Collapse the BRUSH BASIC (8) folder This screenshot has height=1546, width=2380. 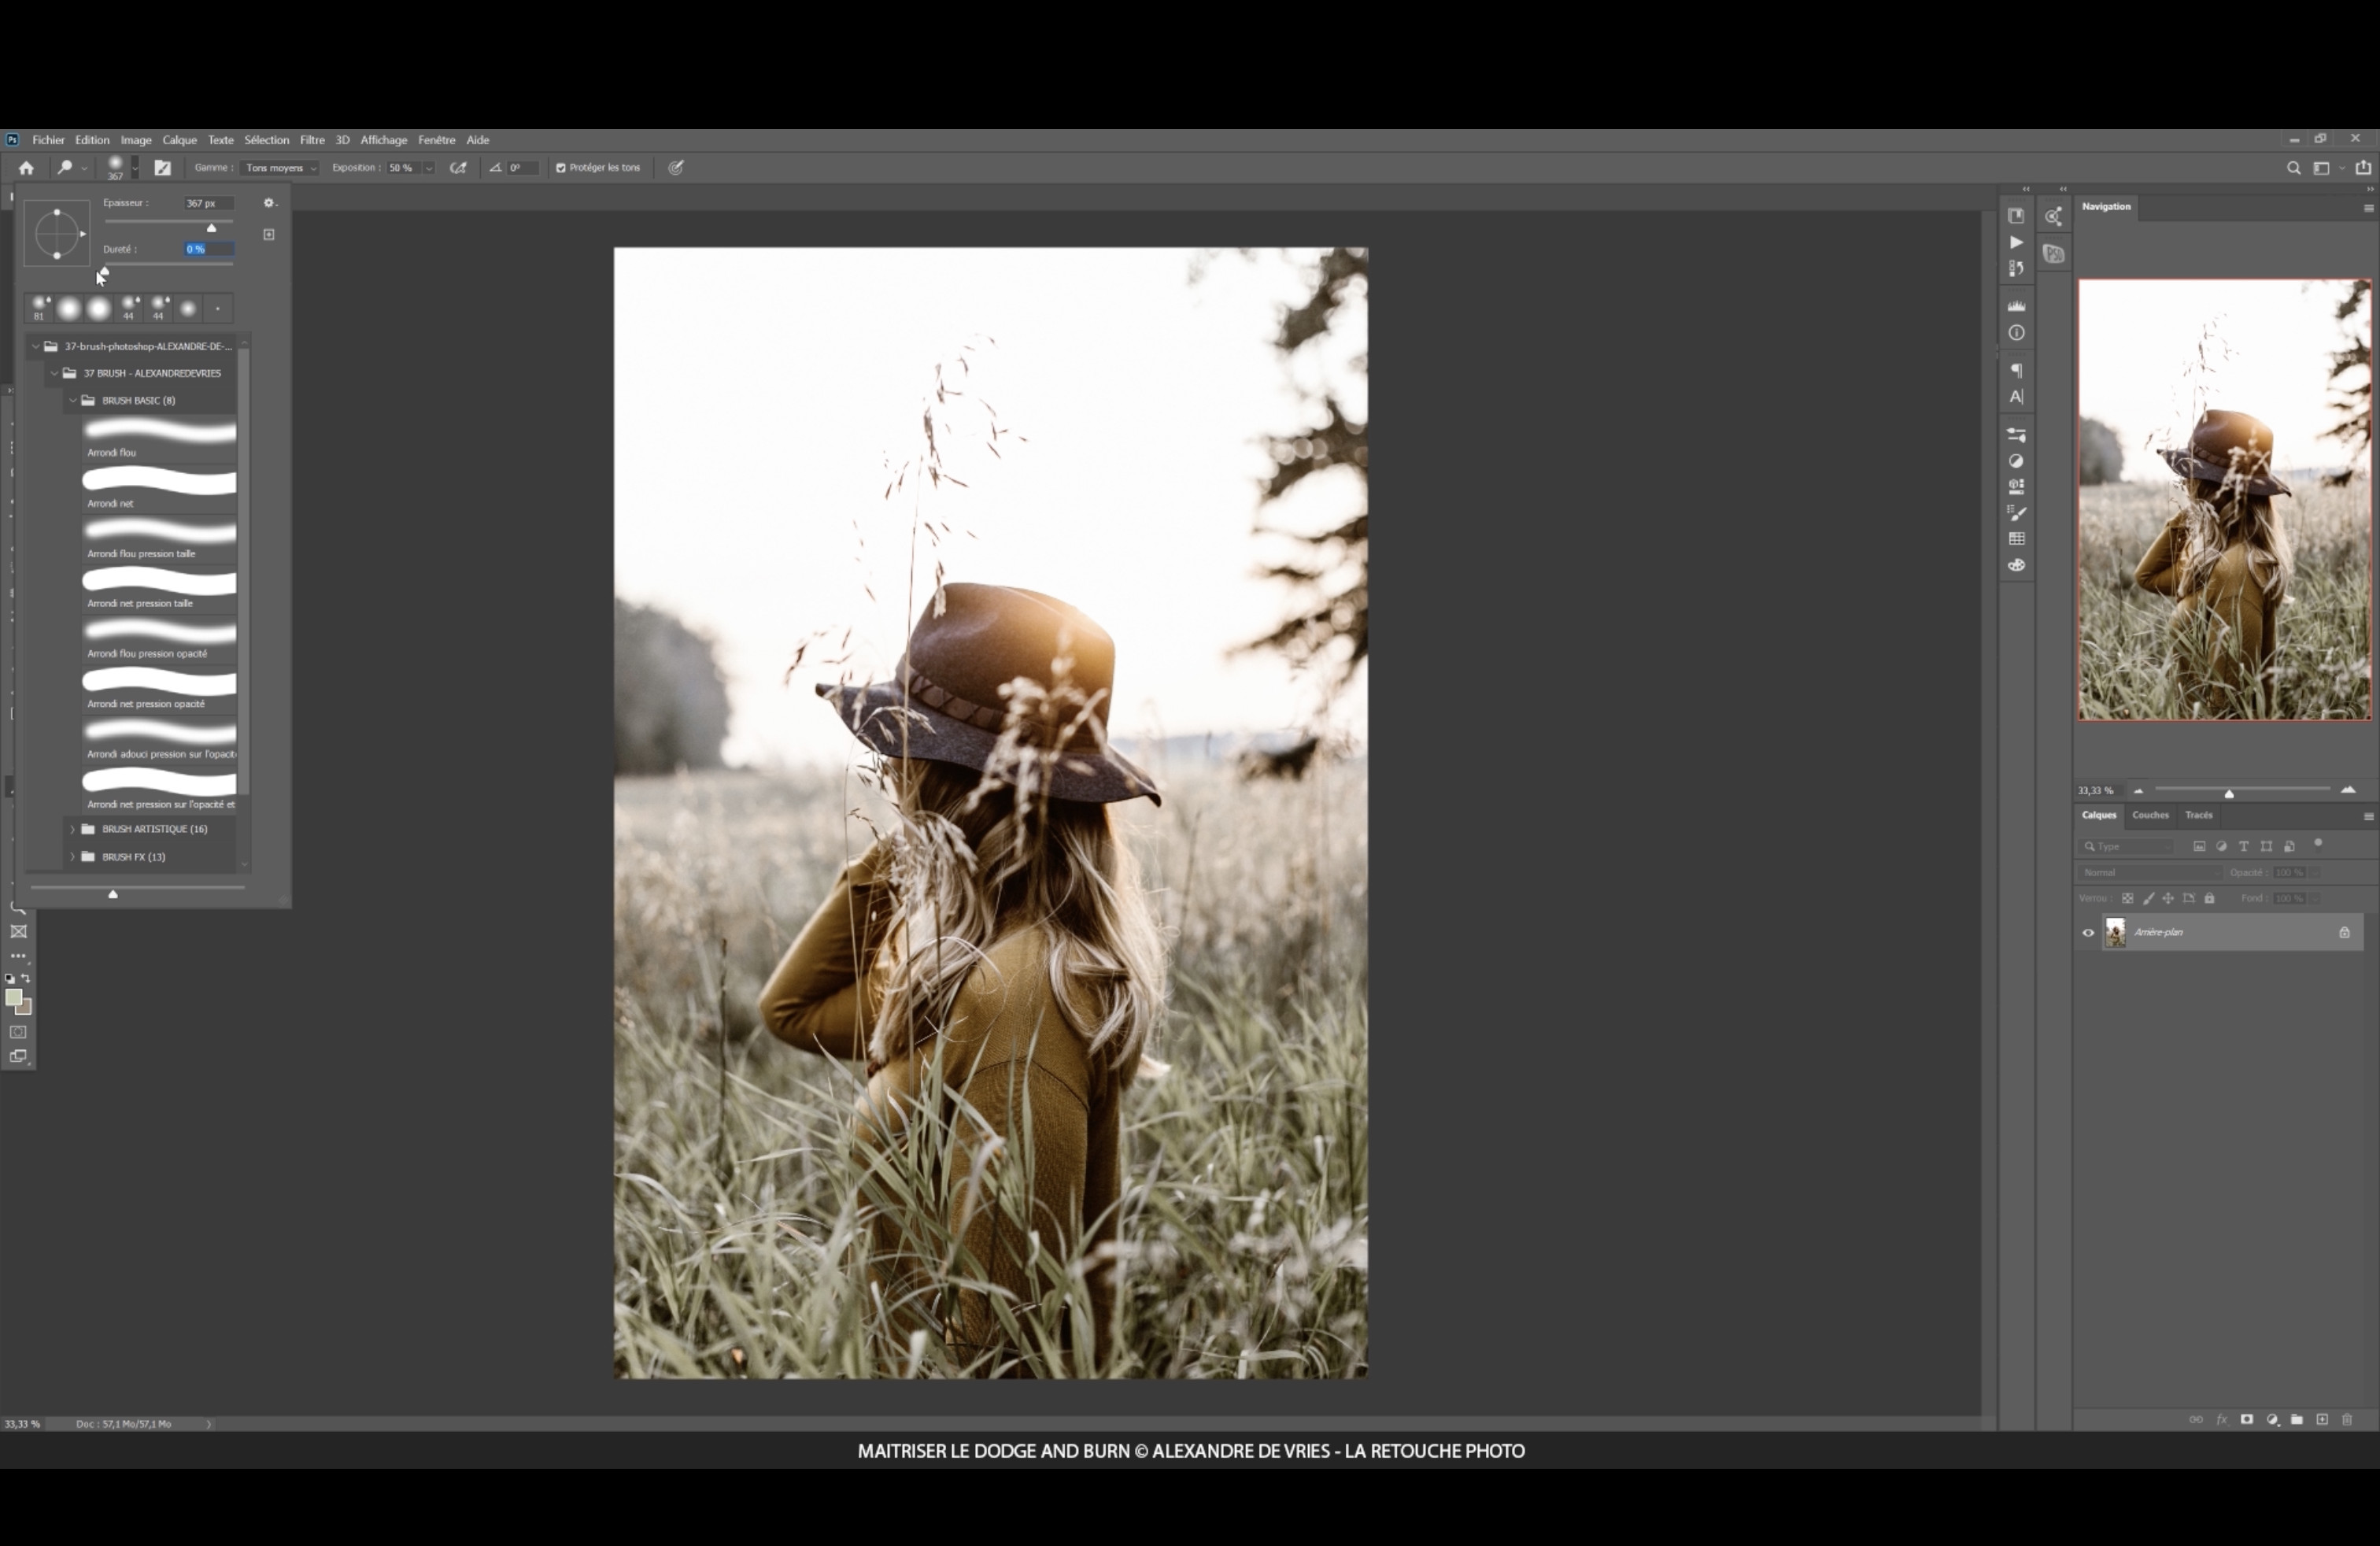tap(72, 400)
